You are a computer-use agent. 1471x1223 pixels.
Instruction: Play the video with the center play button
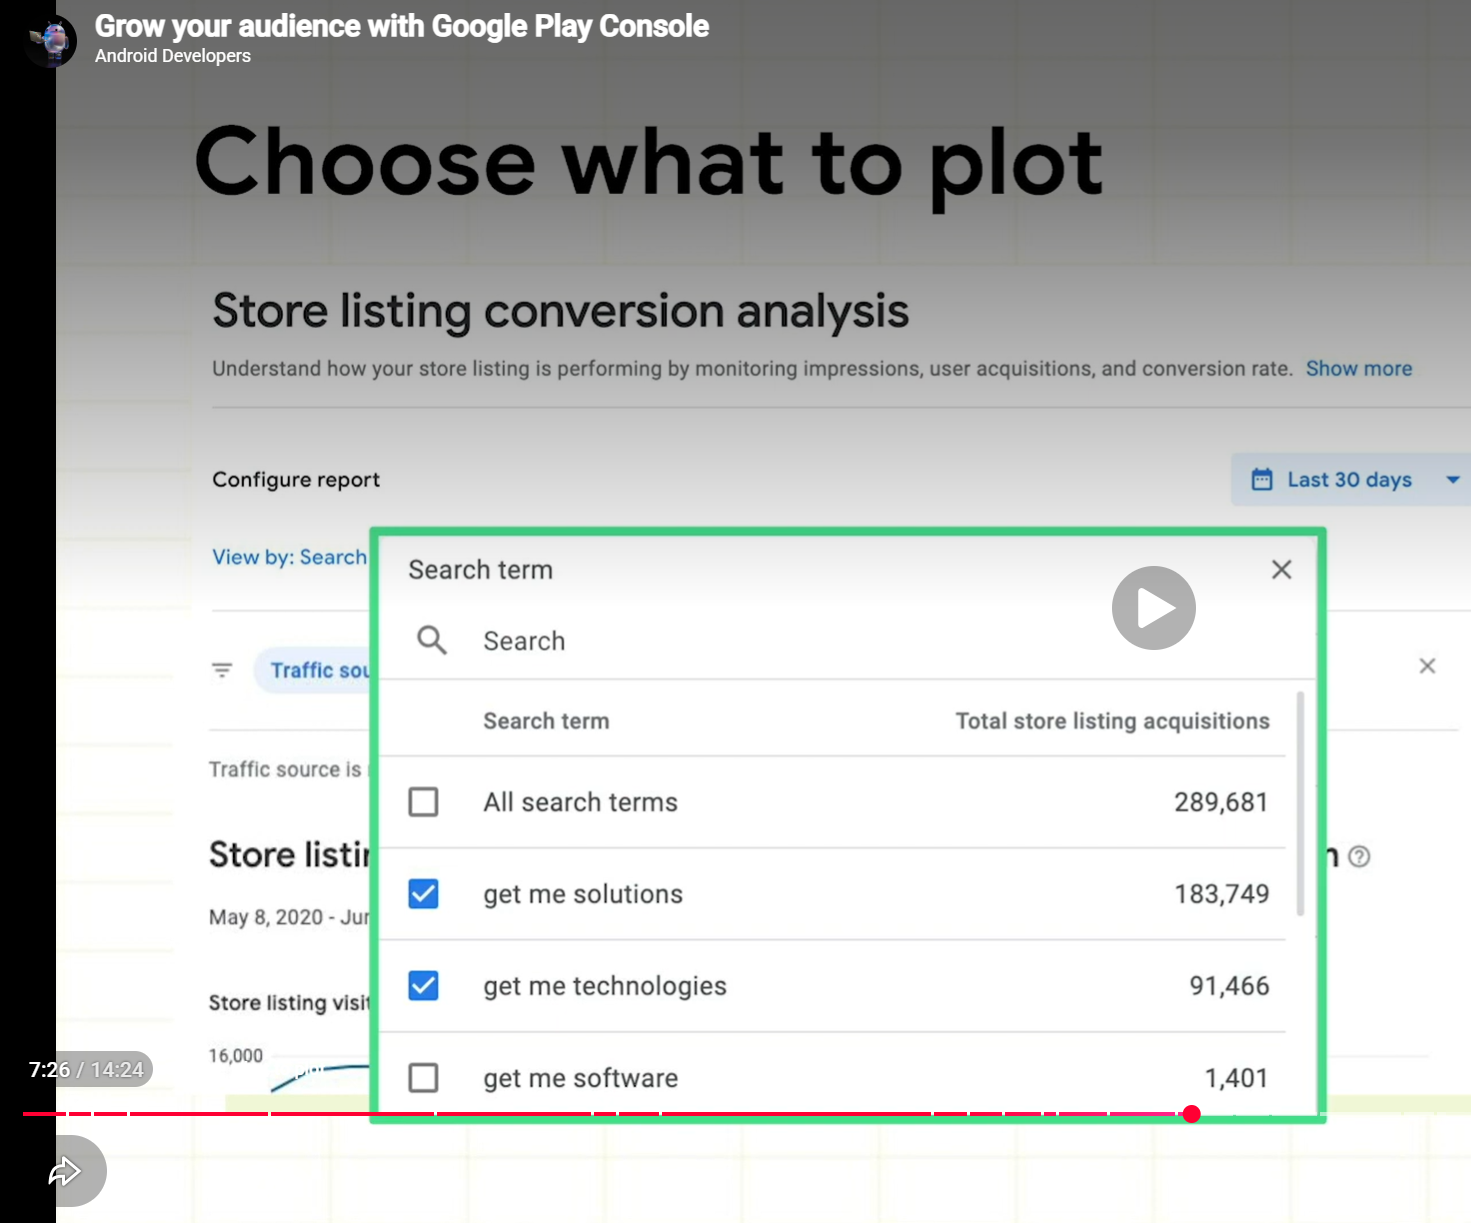(x=1154, y=608)
